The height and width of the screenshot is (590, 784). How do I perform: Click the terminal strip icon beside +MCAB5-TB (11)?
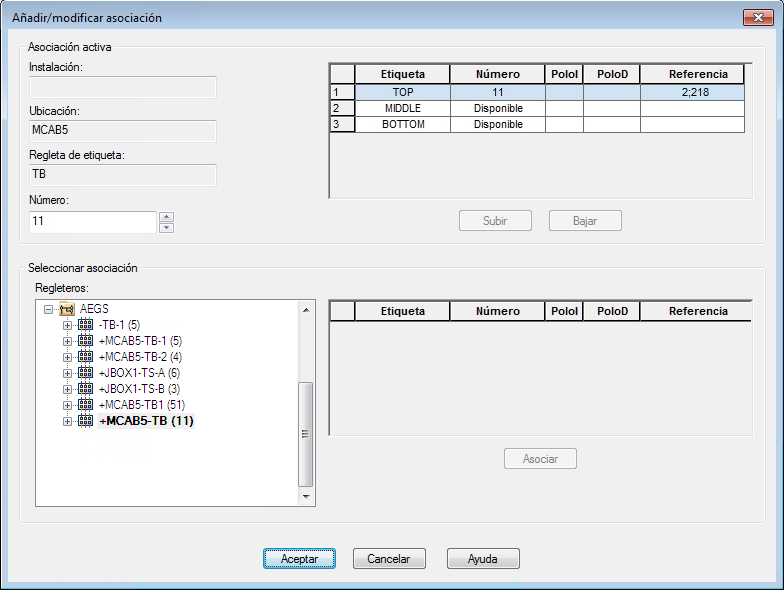click(86, 421)
